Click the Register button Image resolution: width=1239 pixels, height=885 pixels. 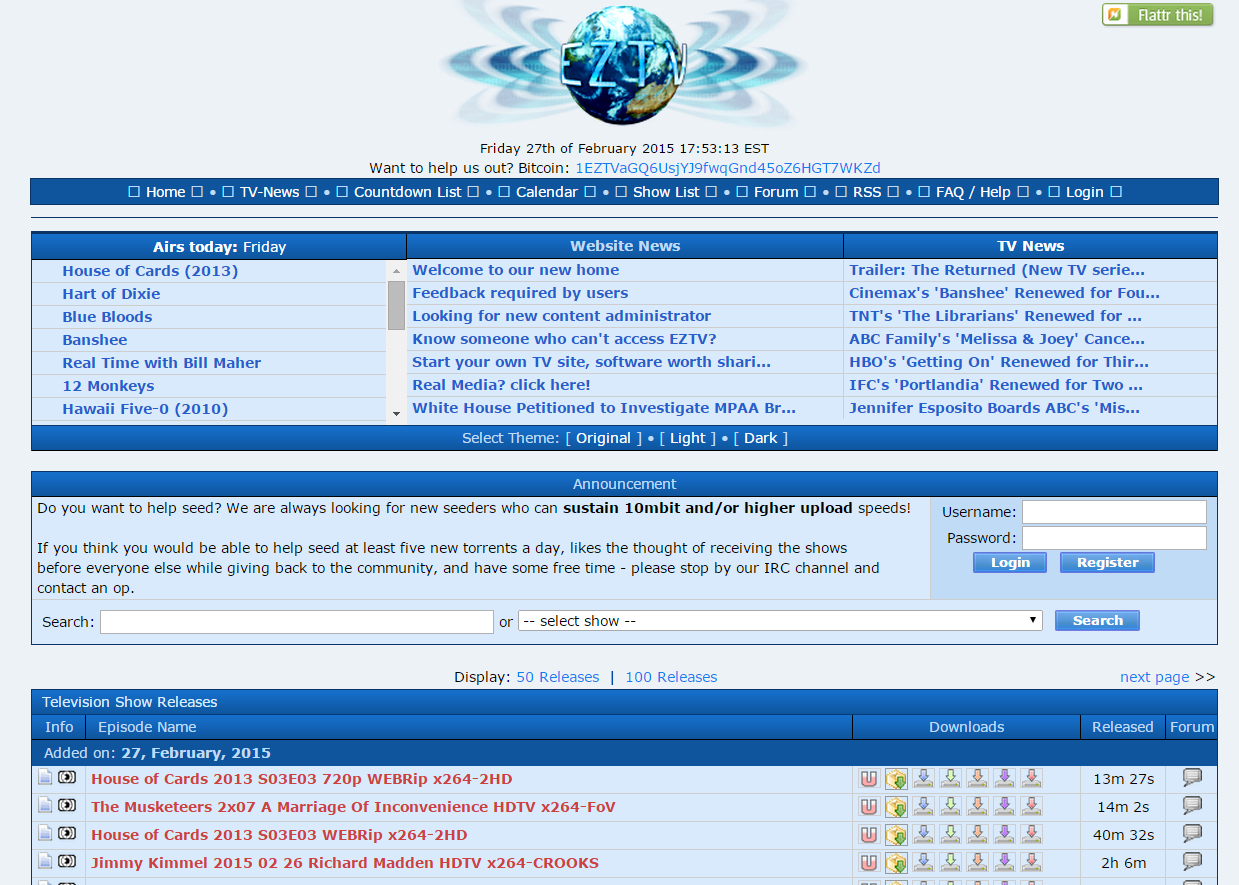[x=1107, y=563]
